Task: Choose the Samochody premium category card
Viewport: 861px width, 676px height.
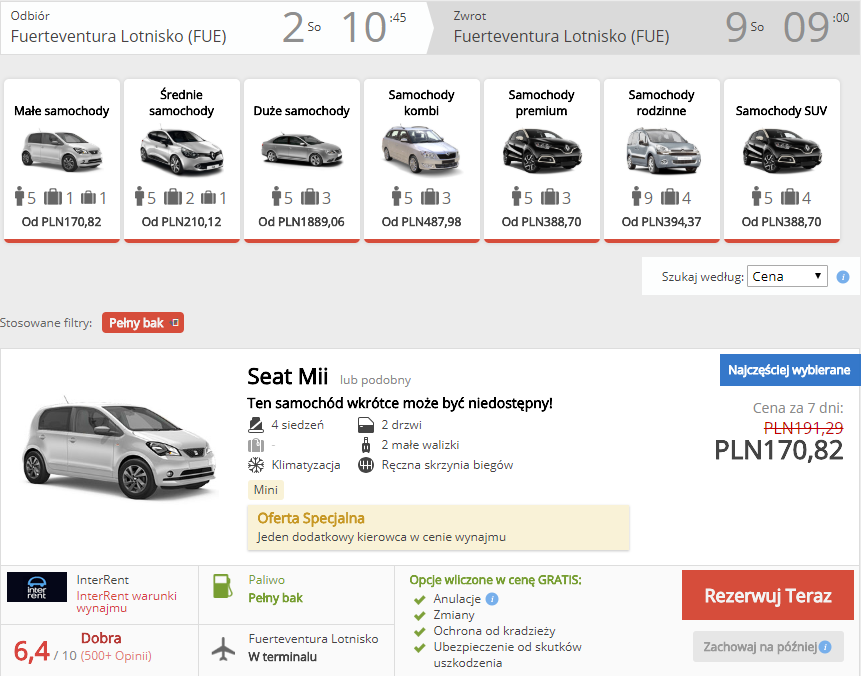Action: pos(541,160)
